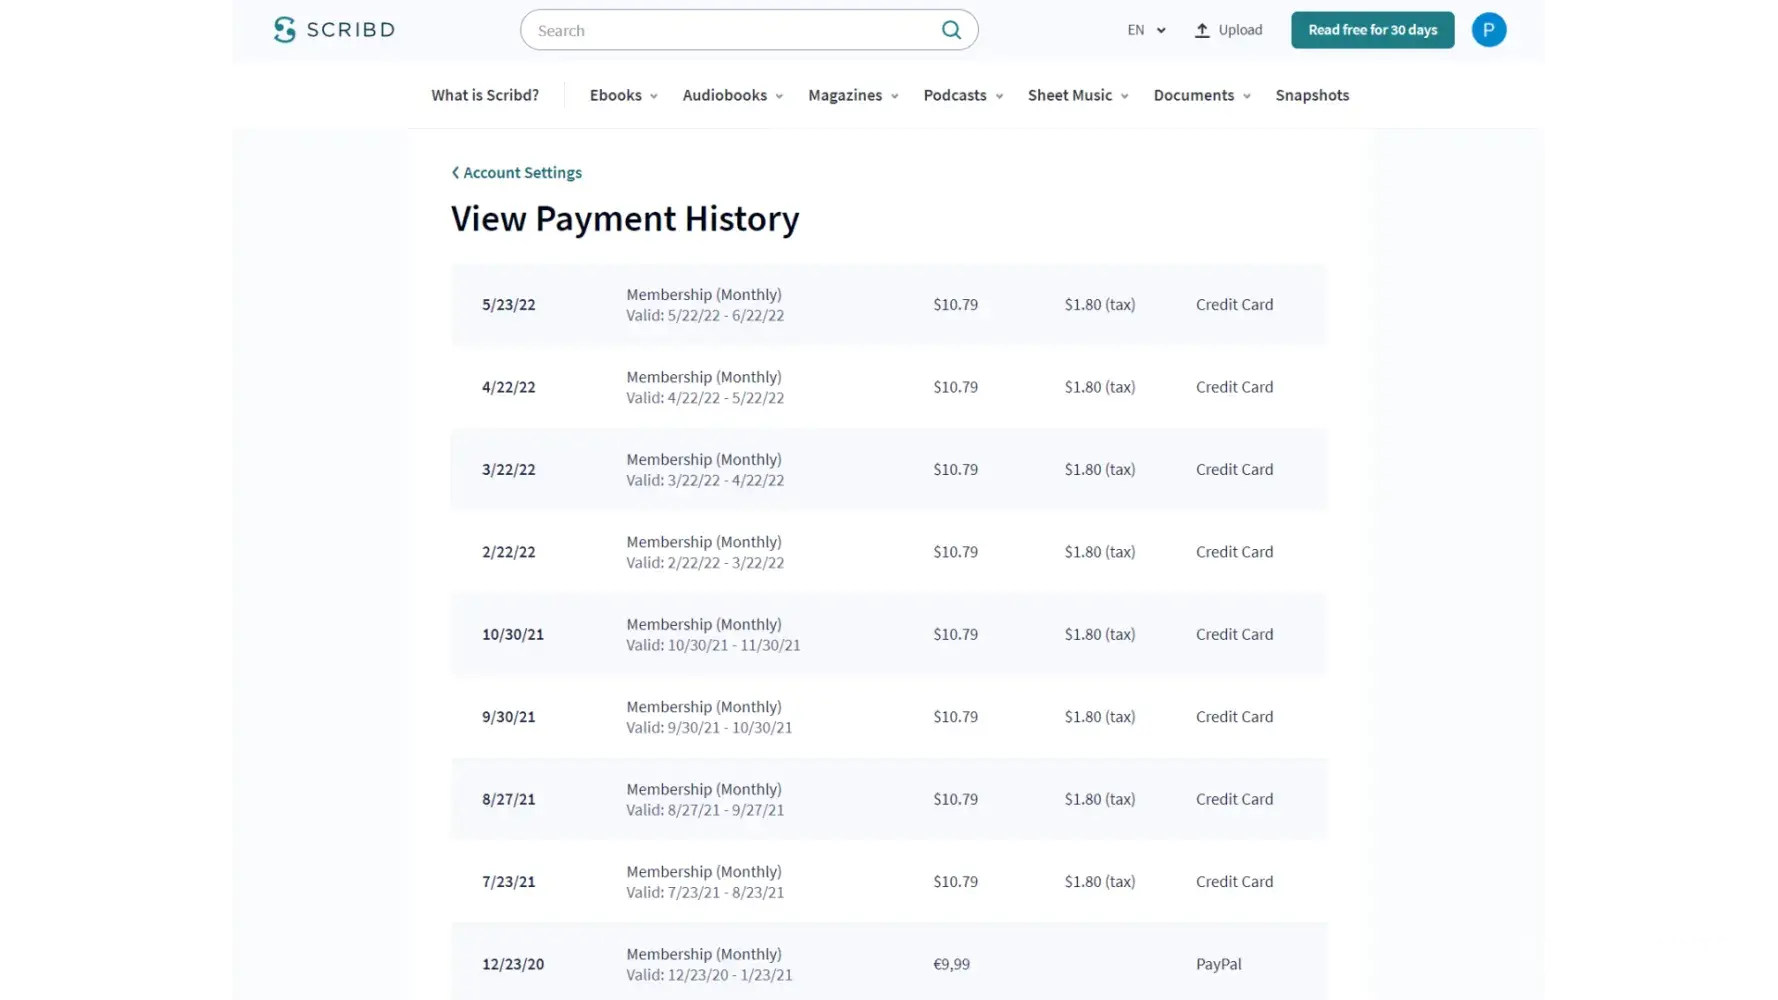
Task: Expand the Podcasts dropdown
Action: click(962, 95)
